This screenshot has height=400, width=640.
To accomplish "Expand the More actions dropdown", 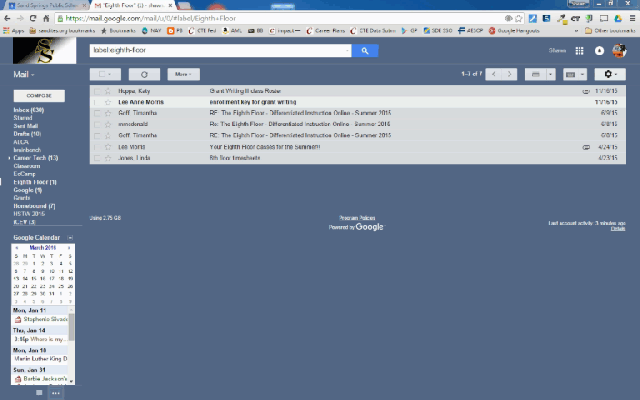I will point(182,74).
